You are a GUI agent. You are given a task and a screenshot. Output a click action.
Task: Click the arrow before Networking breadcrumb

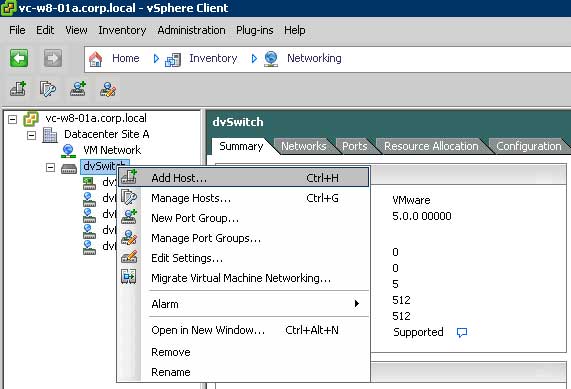point(254,59)
